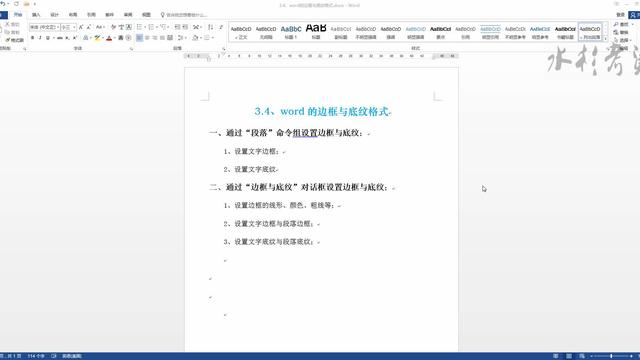Open the Line Spacing dropdown
Image resolution: width=640 pixels, height=360 pixels.
click(181, 38)
